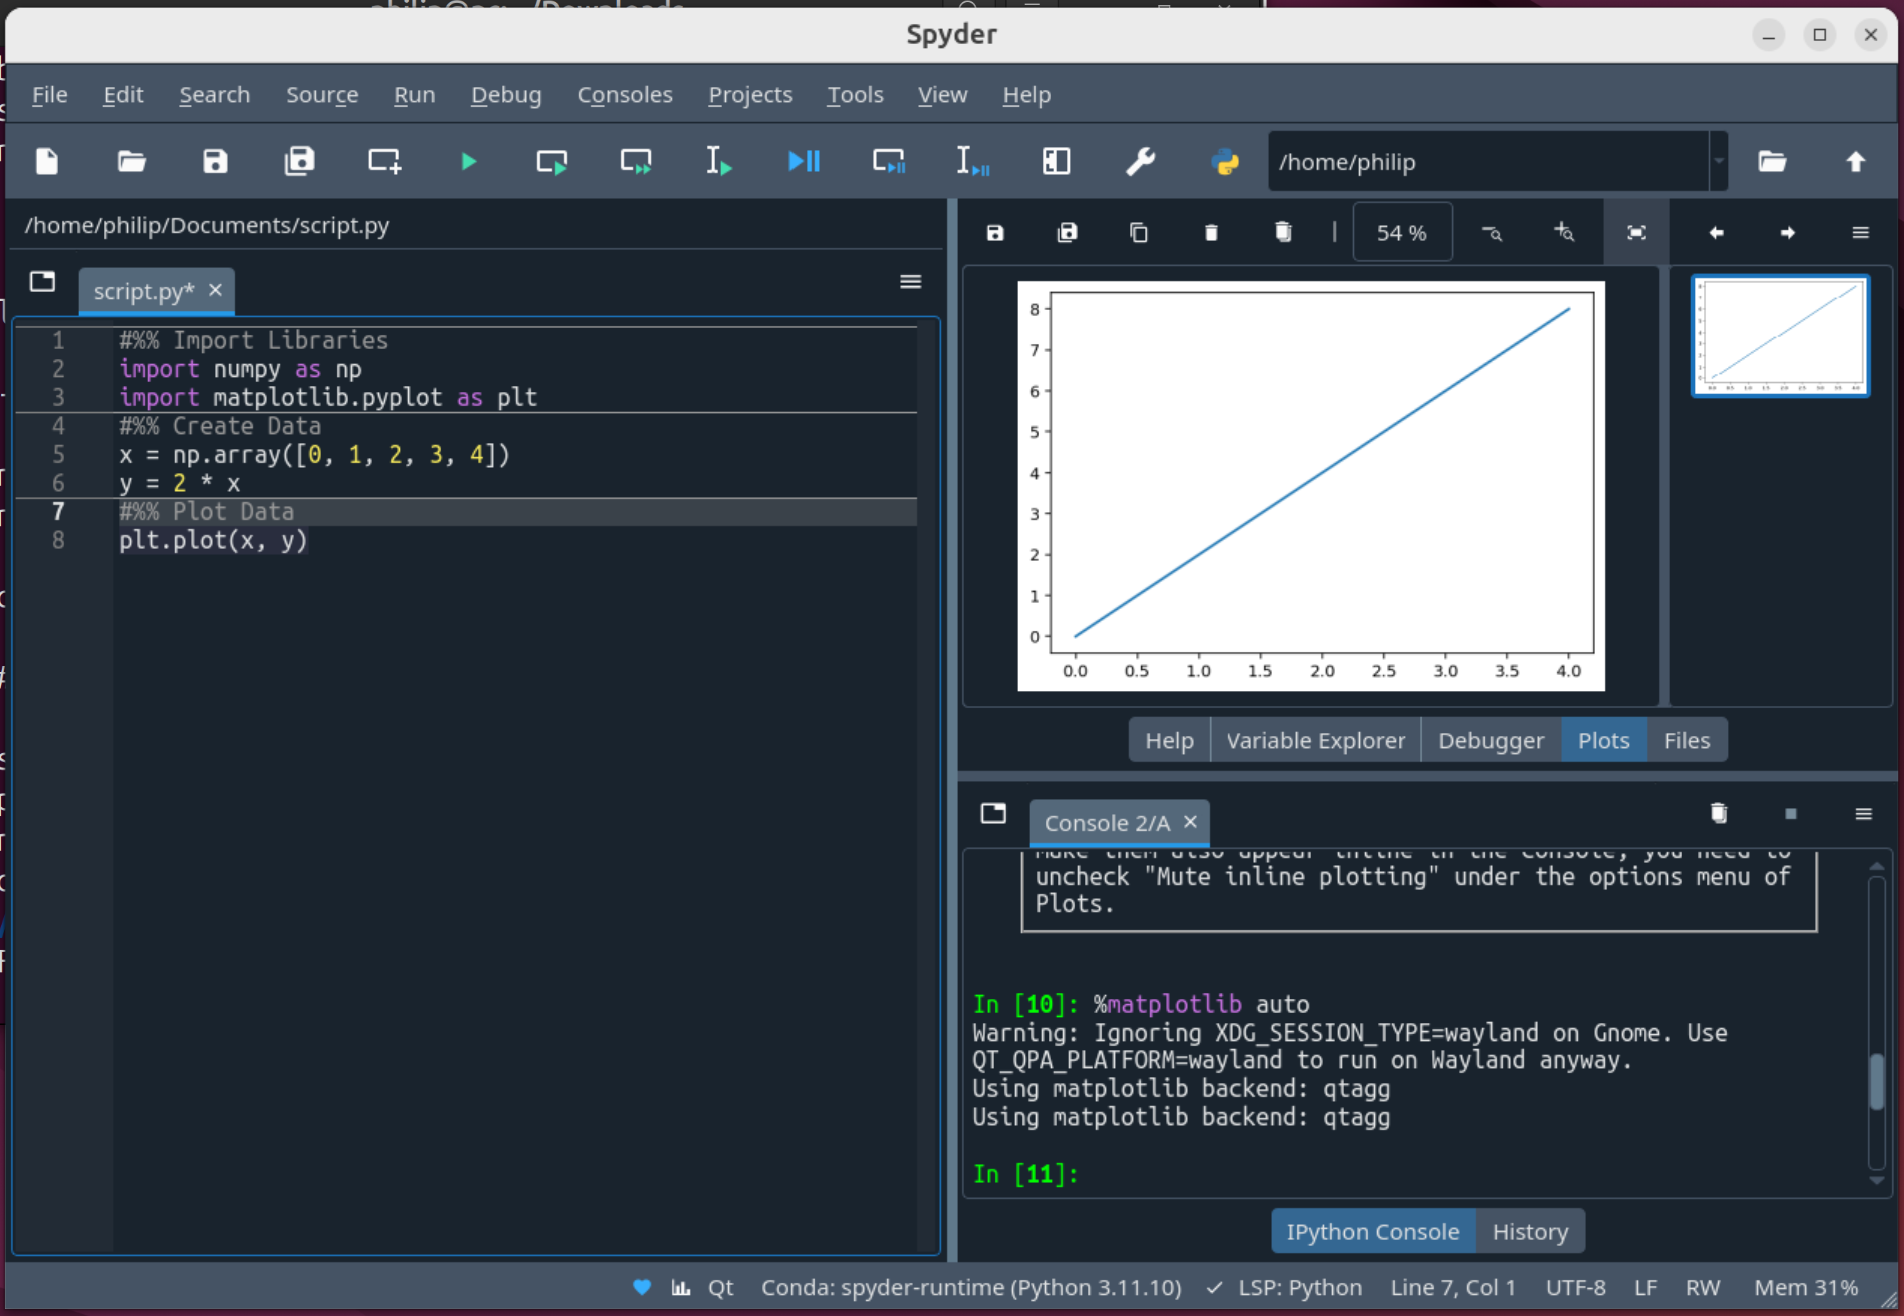Browse console tabs button
Image resolution: width=1904 pixels, height=1316 pixels.
click(993, 813)
